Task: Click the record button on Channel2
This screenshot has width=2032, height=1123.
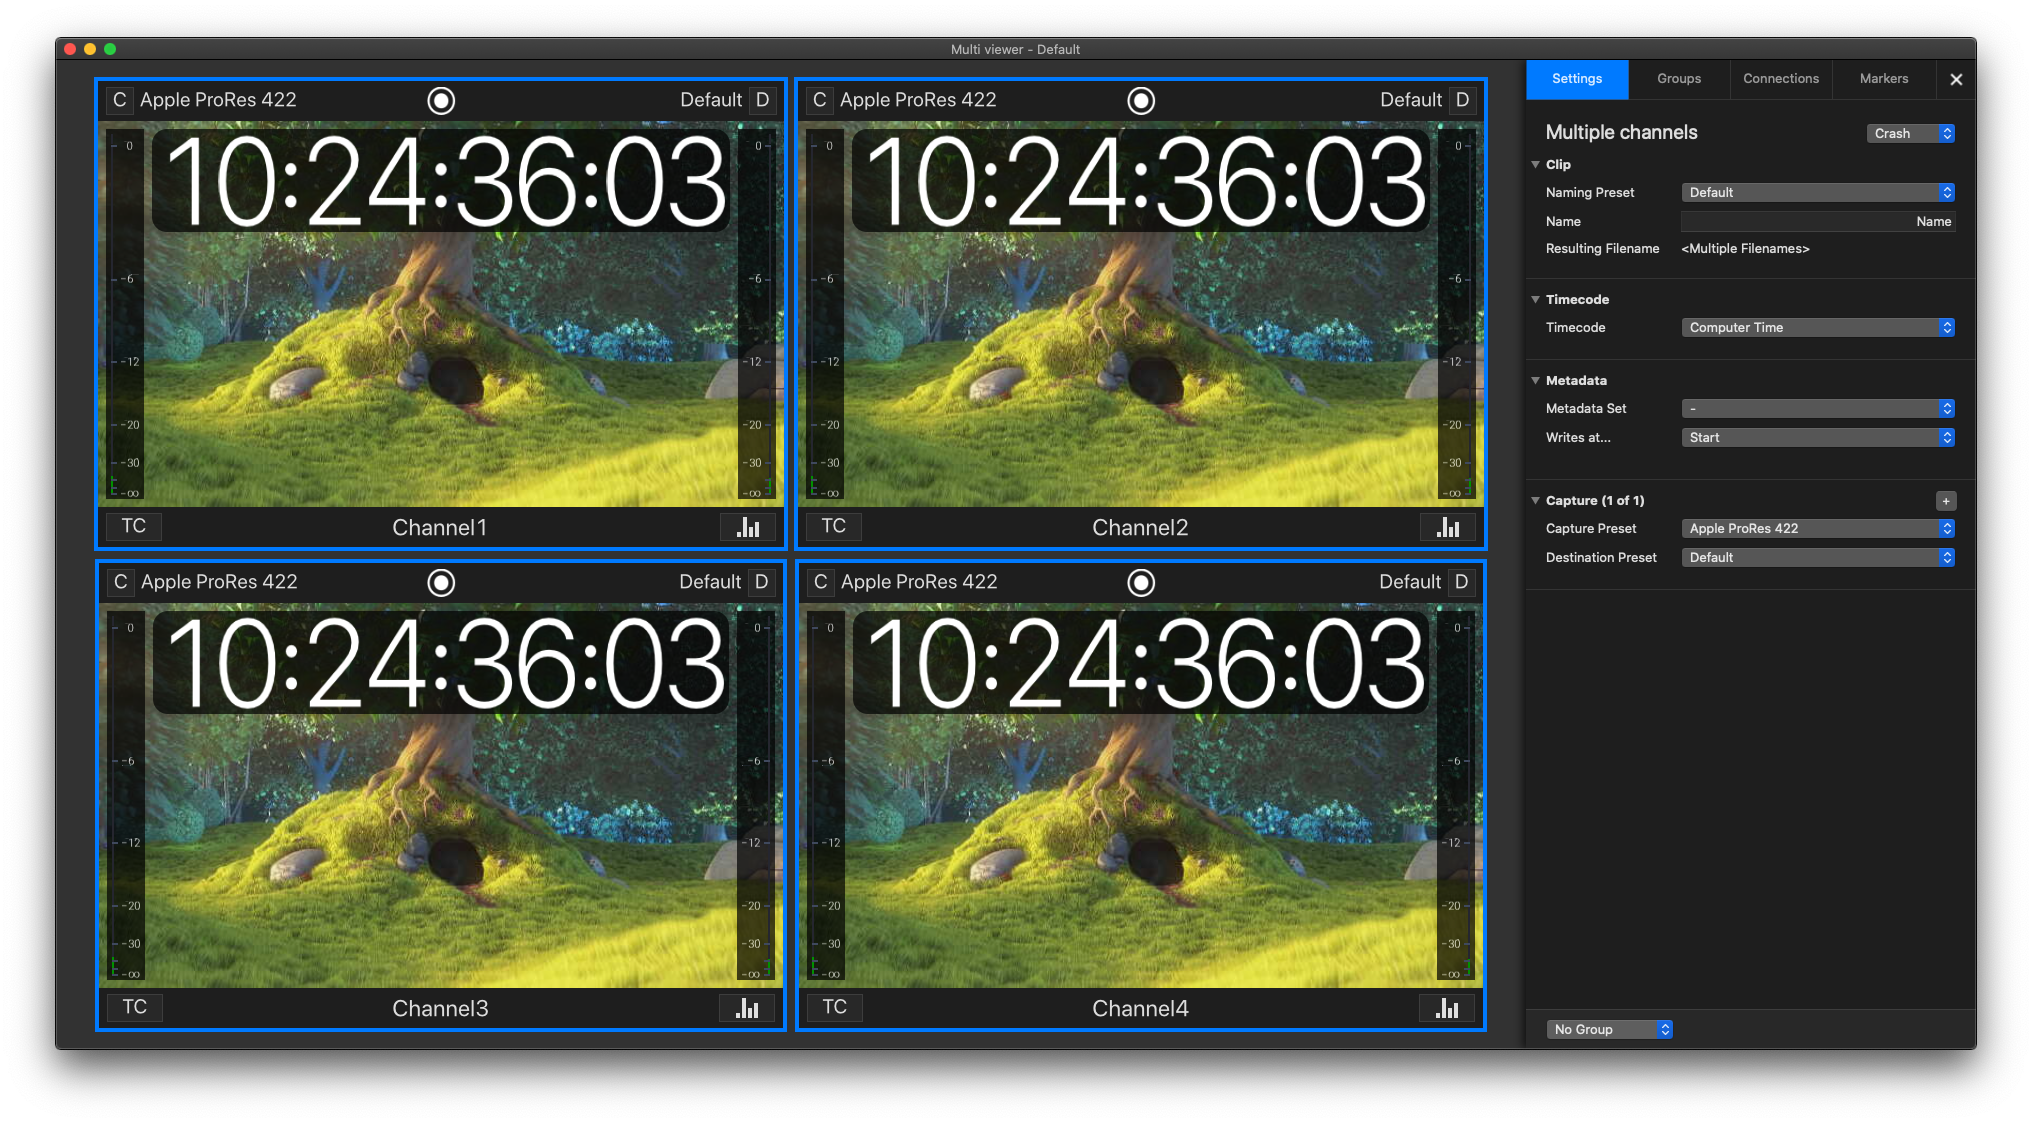Action: (x=1141, y=100)
